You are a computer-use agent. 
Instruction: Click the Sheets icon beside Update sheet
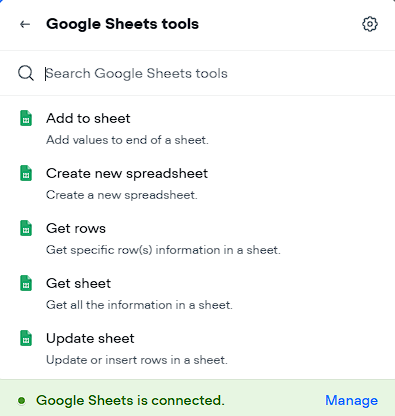coord(26,338)
